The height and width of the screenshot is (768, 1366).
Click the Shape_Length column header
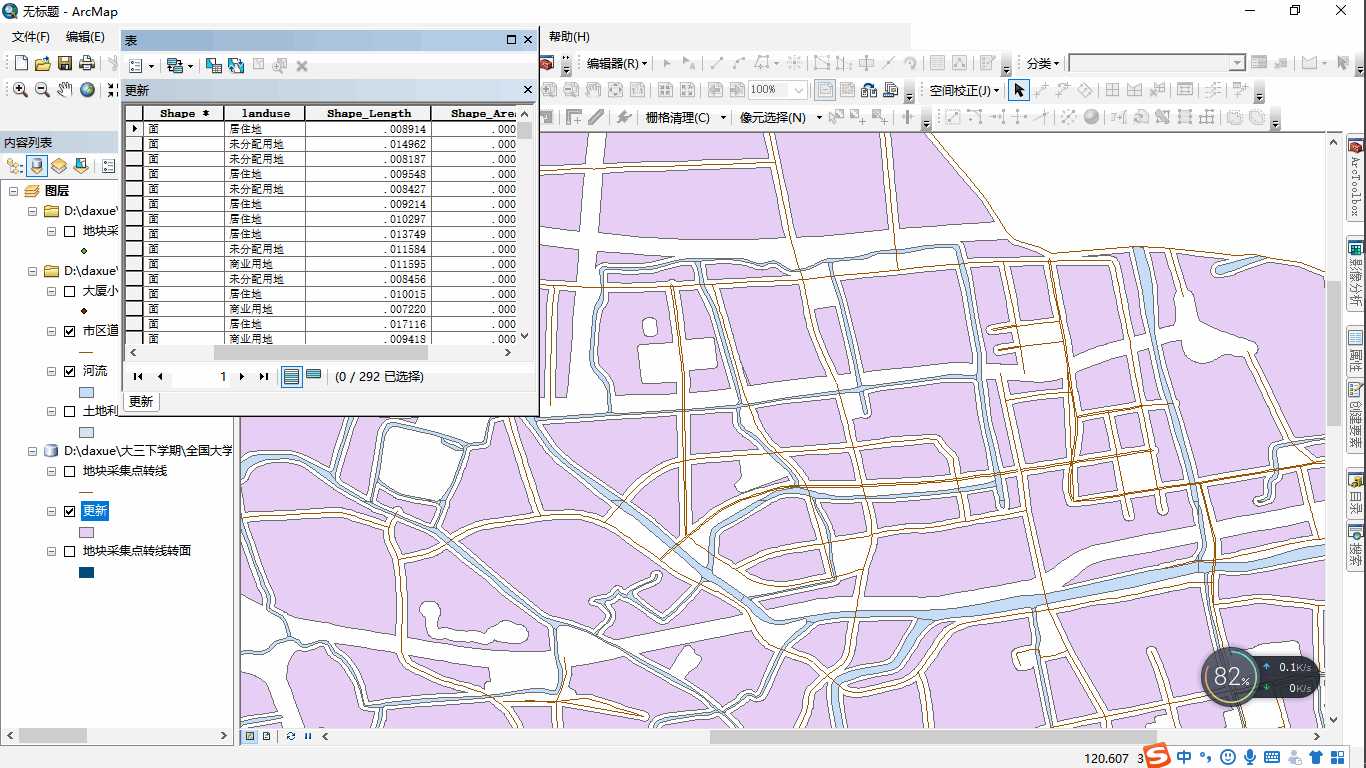(368, 114)
